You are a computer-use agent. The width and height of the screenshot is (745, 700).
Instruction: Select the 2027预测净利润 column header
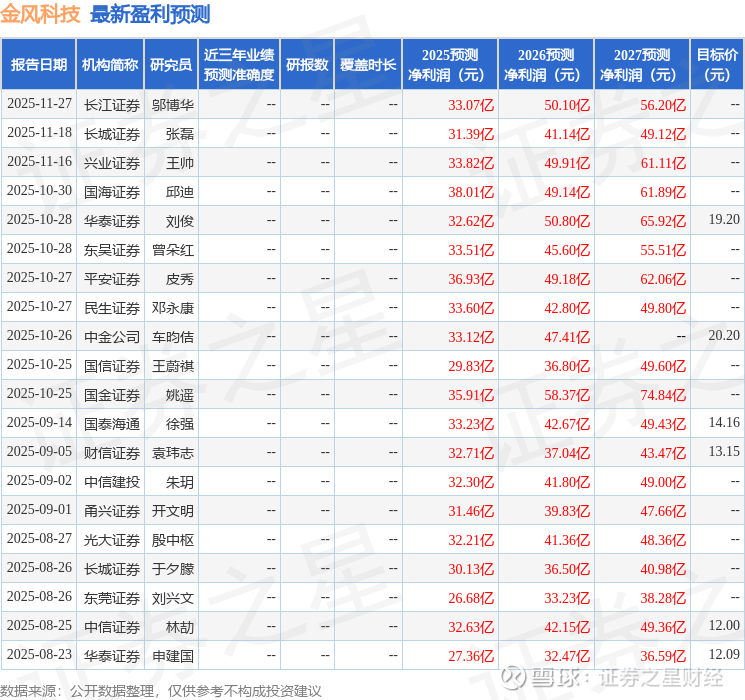coord(642,65)
